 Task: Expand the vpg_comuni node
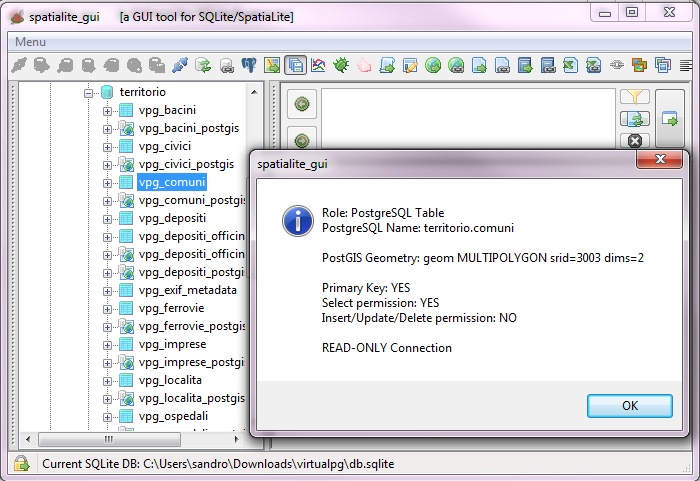click(107, 183)
